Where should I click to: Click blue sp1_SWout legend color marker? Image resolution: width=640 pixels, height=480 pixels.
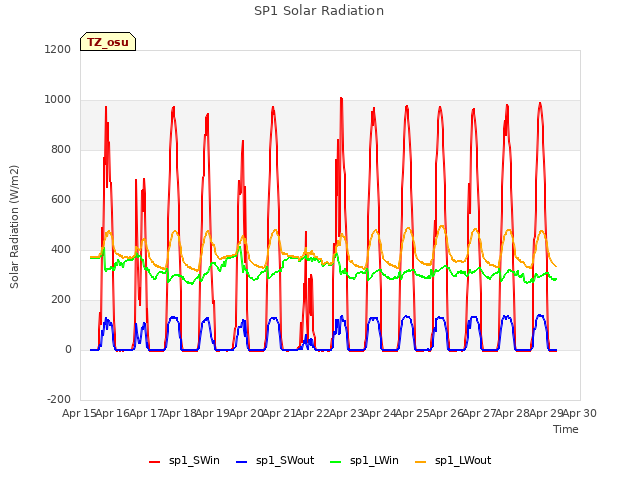click(242, 462)
